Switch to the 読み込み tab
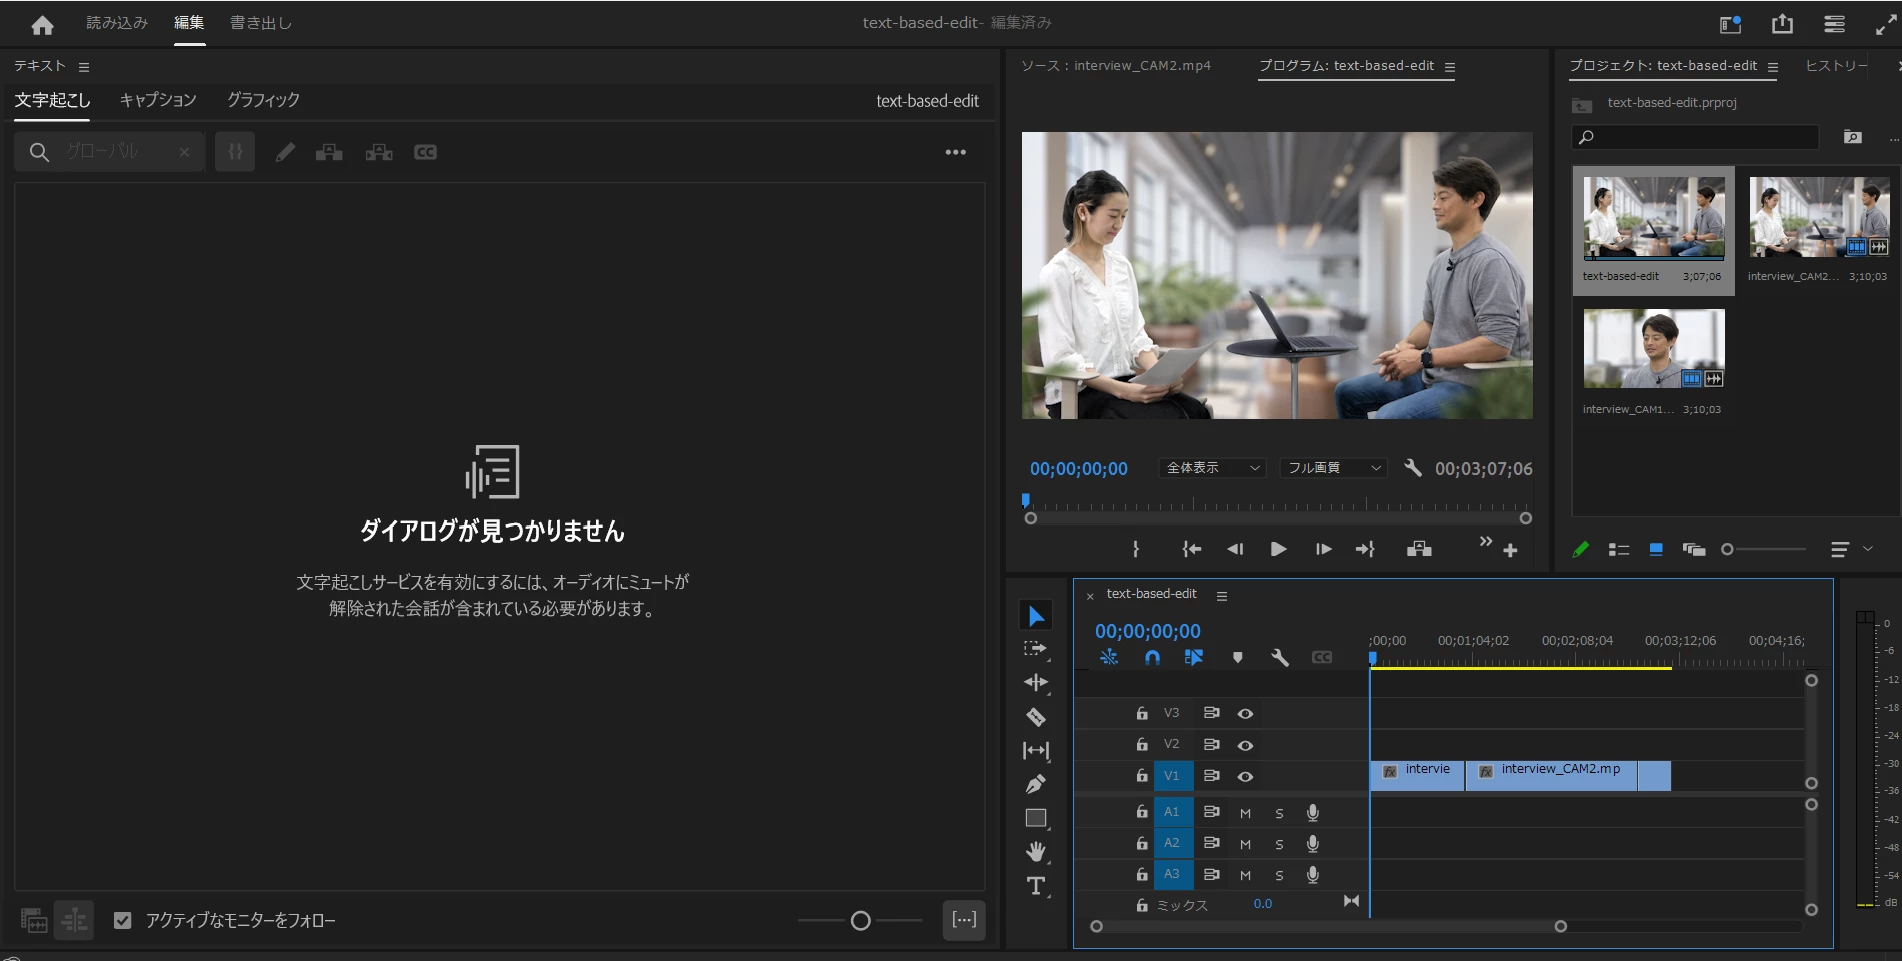This screenshot has height=961, width=1902. point(117,23)
